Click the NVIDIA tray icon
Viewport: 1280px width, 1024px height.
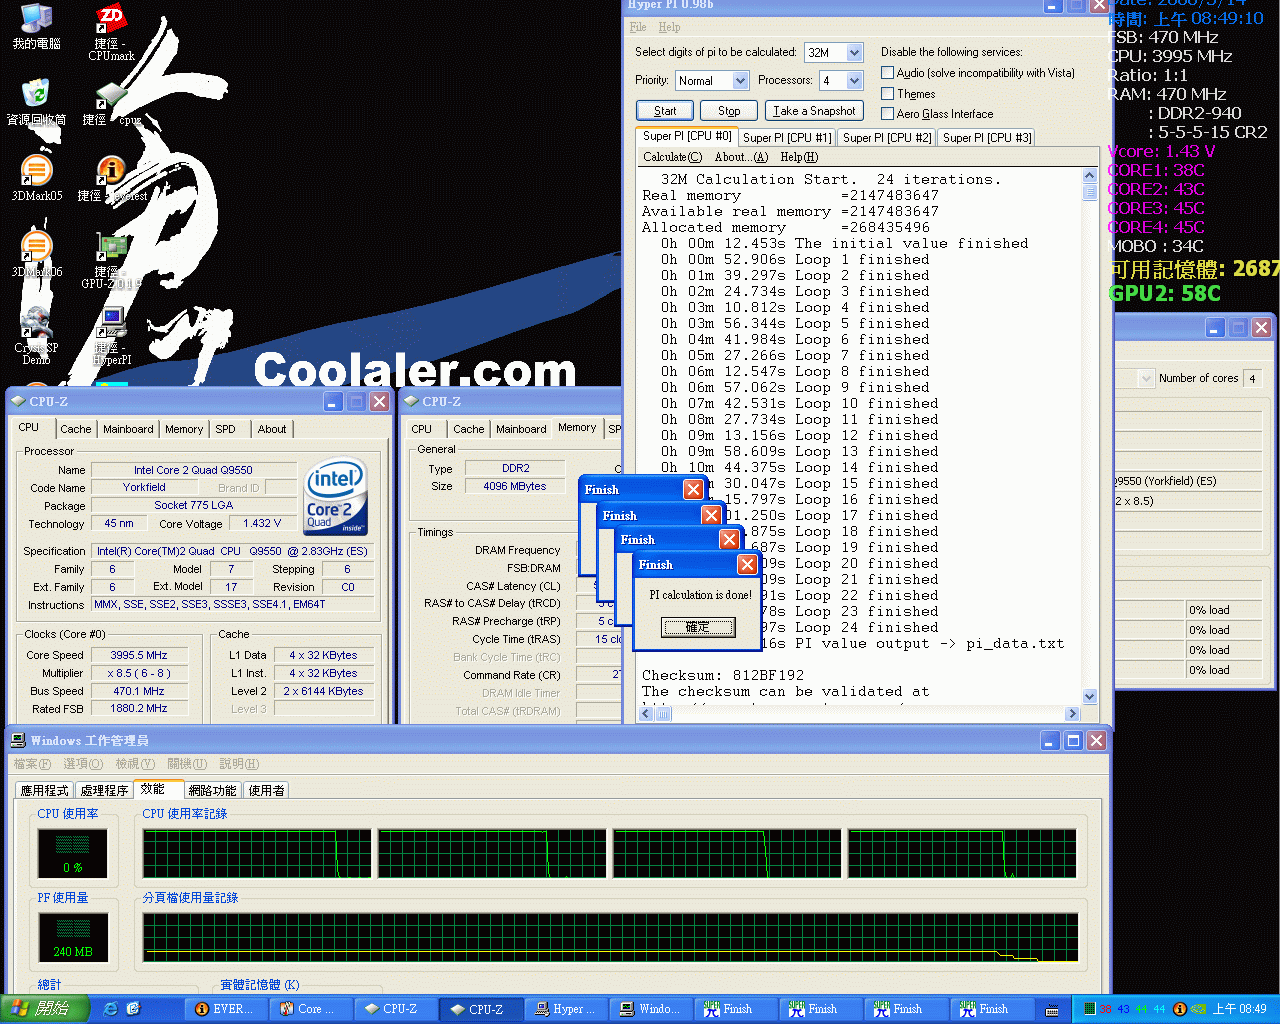(x=1198, y=1009)
